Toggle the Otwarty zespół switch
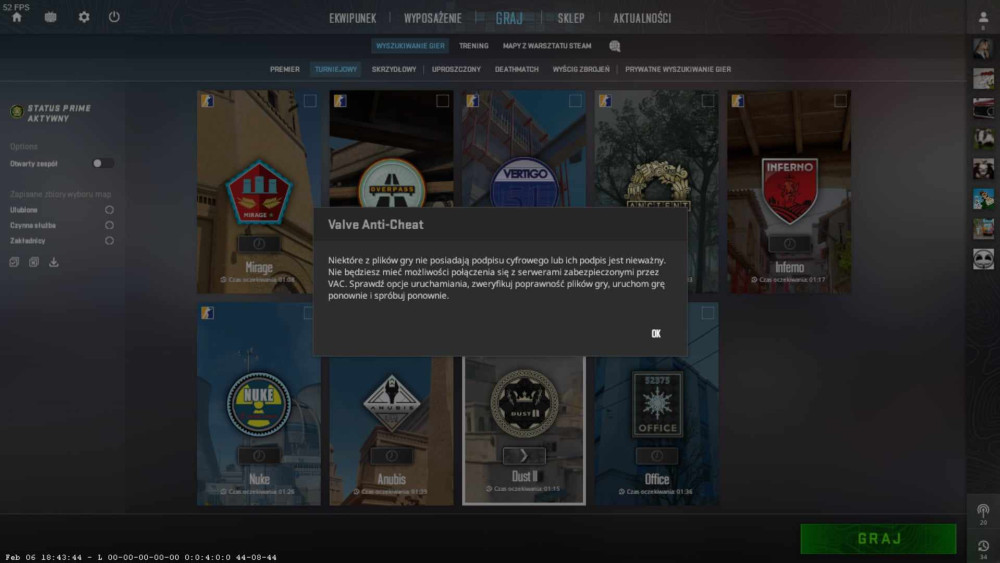The width and height of the screenshot is (1000, 563). (103, 164)
